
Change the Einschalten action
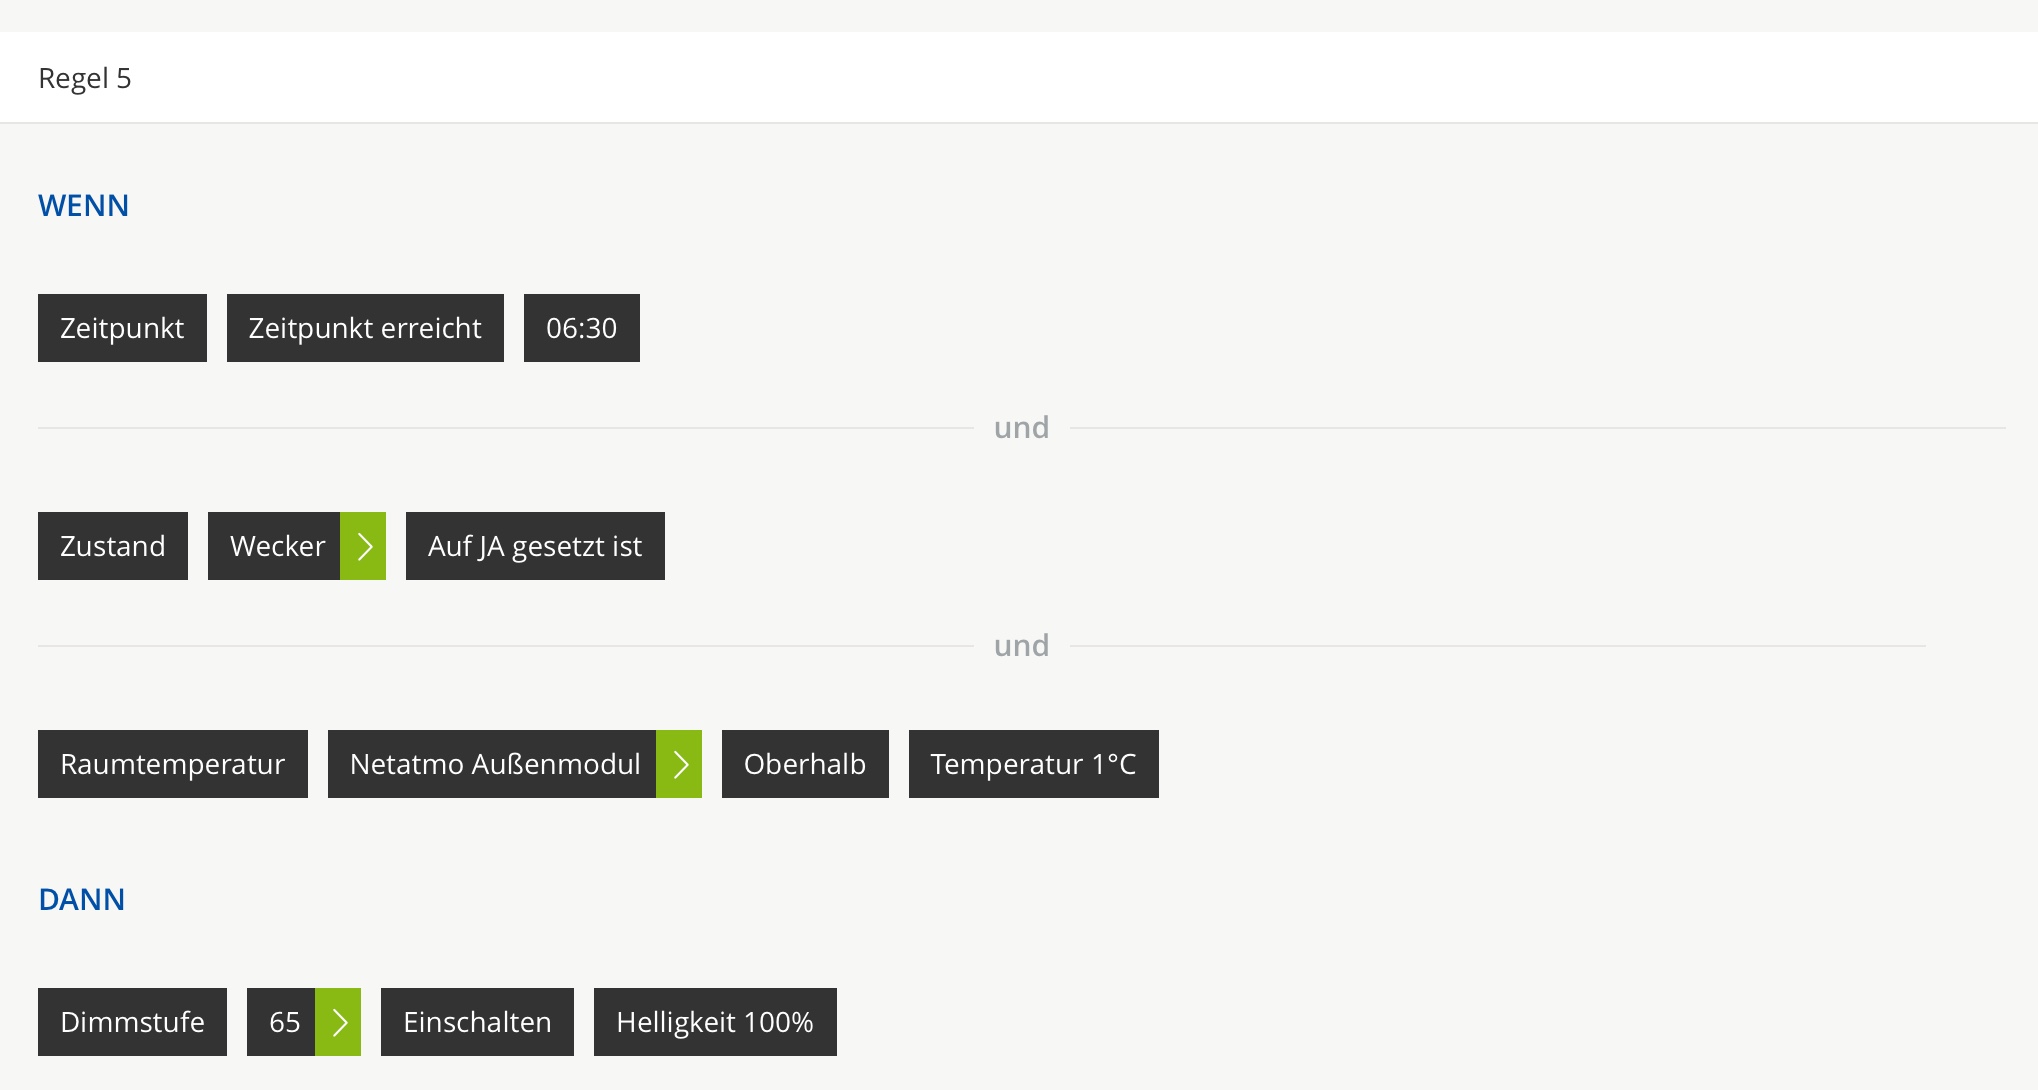[477, 1022]
